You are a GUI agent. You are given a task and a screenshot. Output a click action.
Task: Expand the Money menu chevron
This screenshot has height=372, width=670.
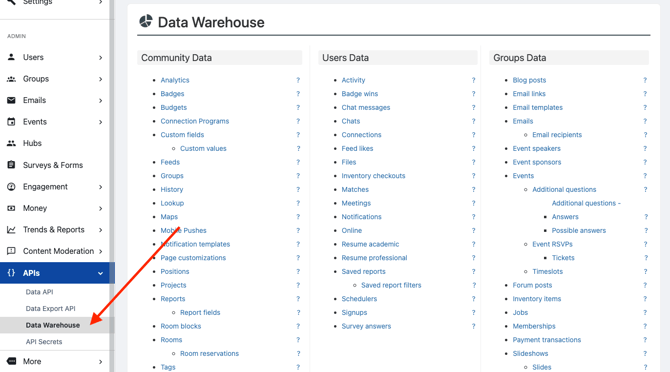tap(100, 208)
